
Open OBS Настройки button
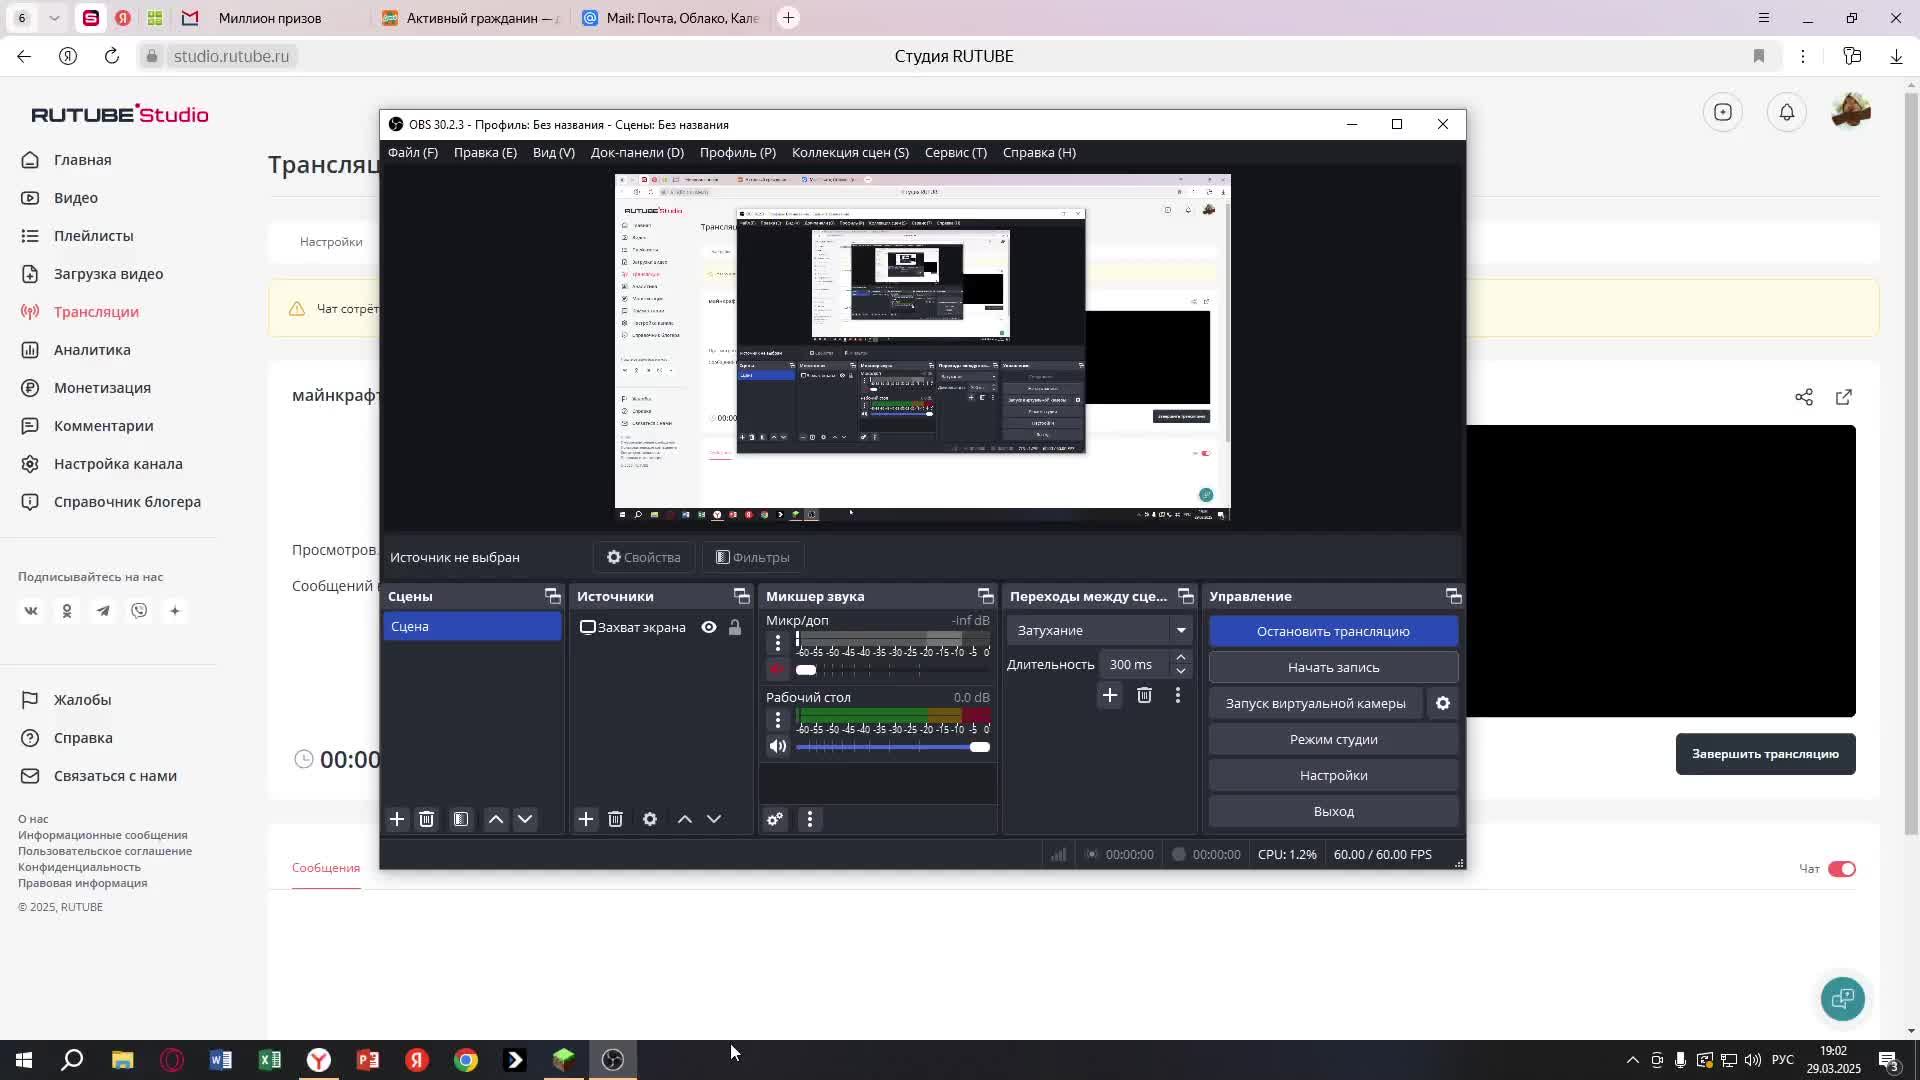(x=1333, y=776)
